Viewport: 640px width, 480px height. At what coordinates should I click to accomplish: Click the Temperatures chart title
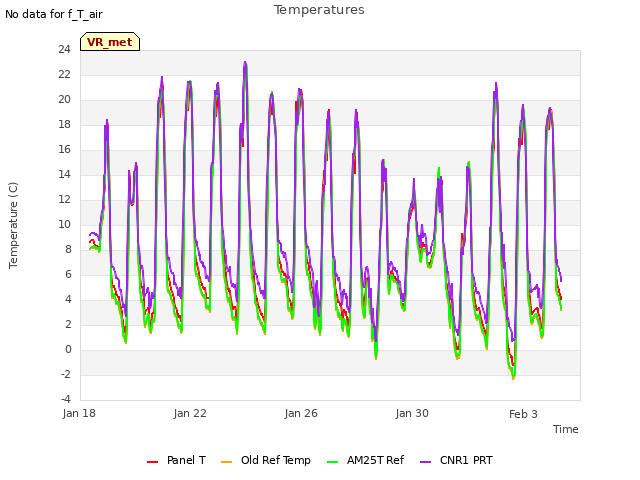click(319, 10)
